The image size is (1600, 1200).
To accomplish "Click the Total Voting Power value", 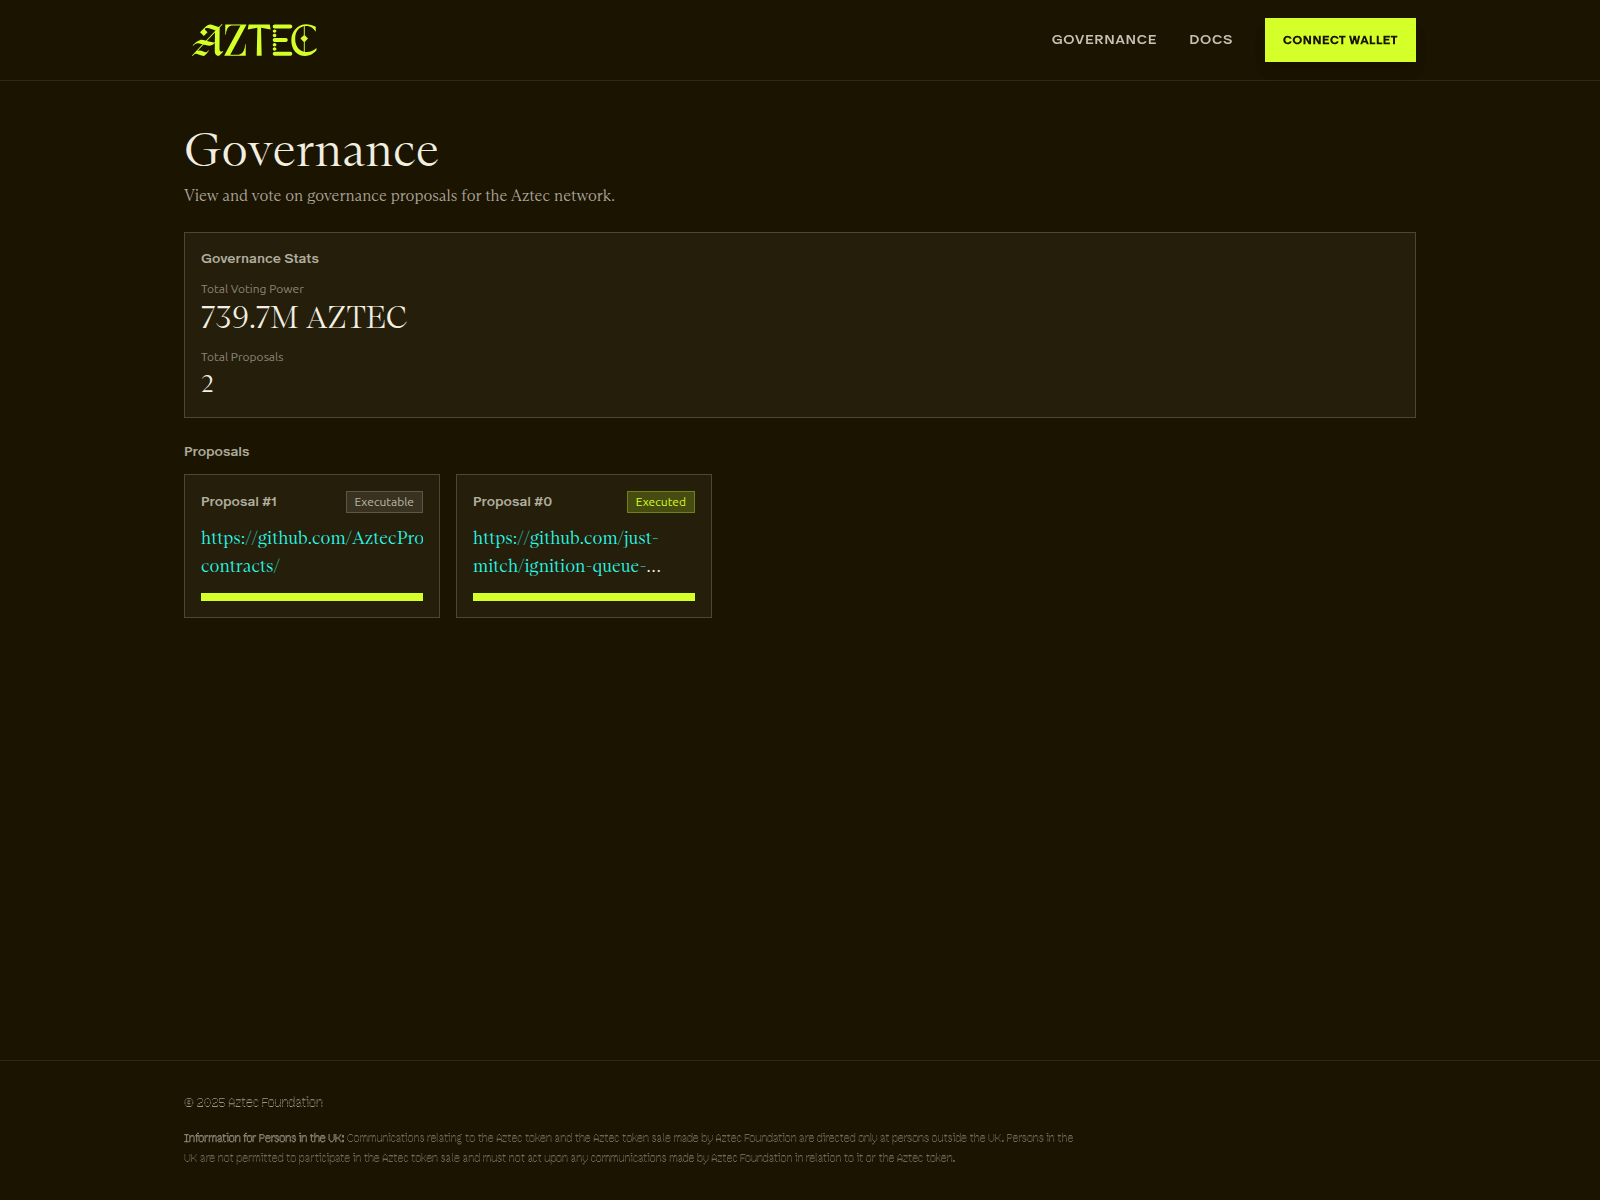I will pos(304,317).
